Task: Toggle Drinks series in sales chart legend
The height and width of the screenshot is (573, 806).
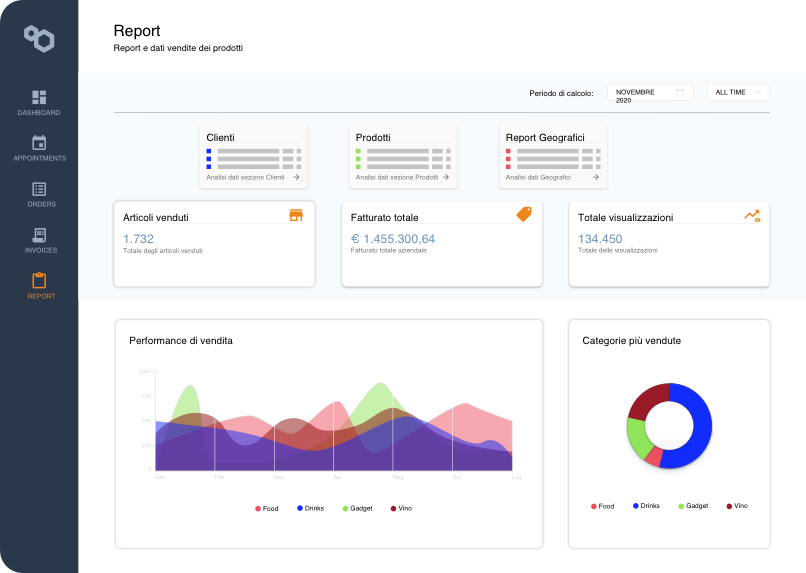Action: click(x=310, y=508)
